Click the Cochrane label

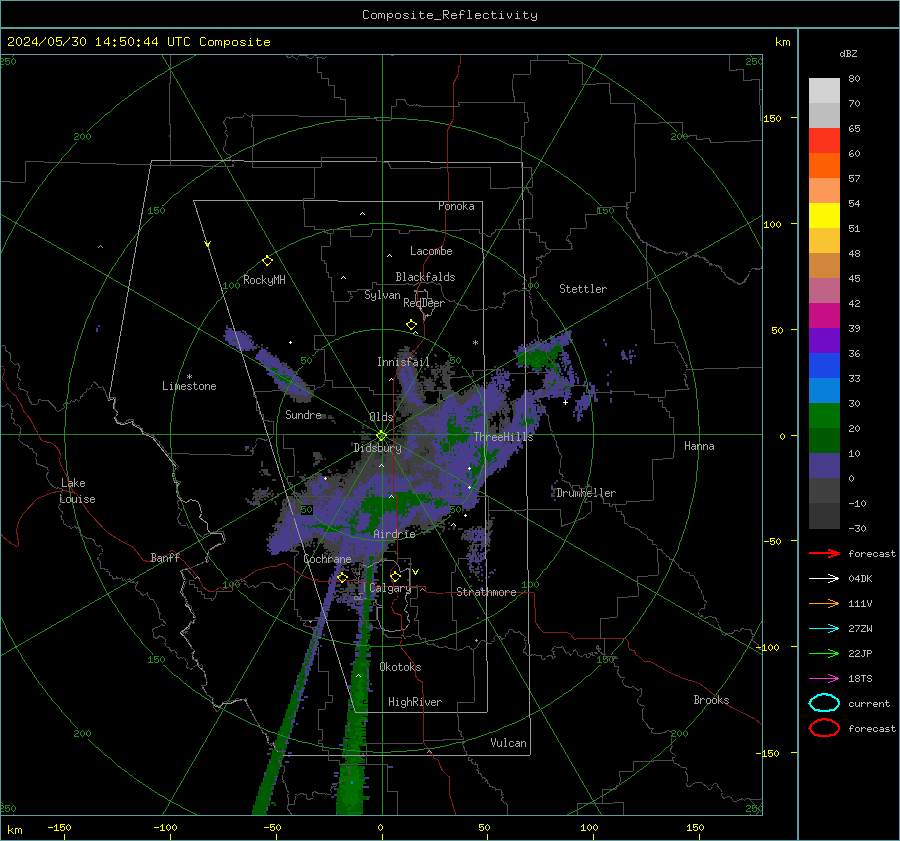click(x=327, y=559)
